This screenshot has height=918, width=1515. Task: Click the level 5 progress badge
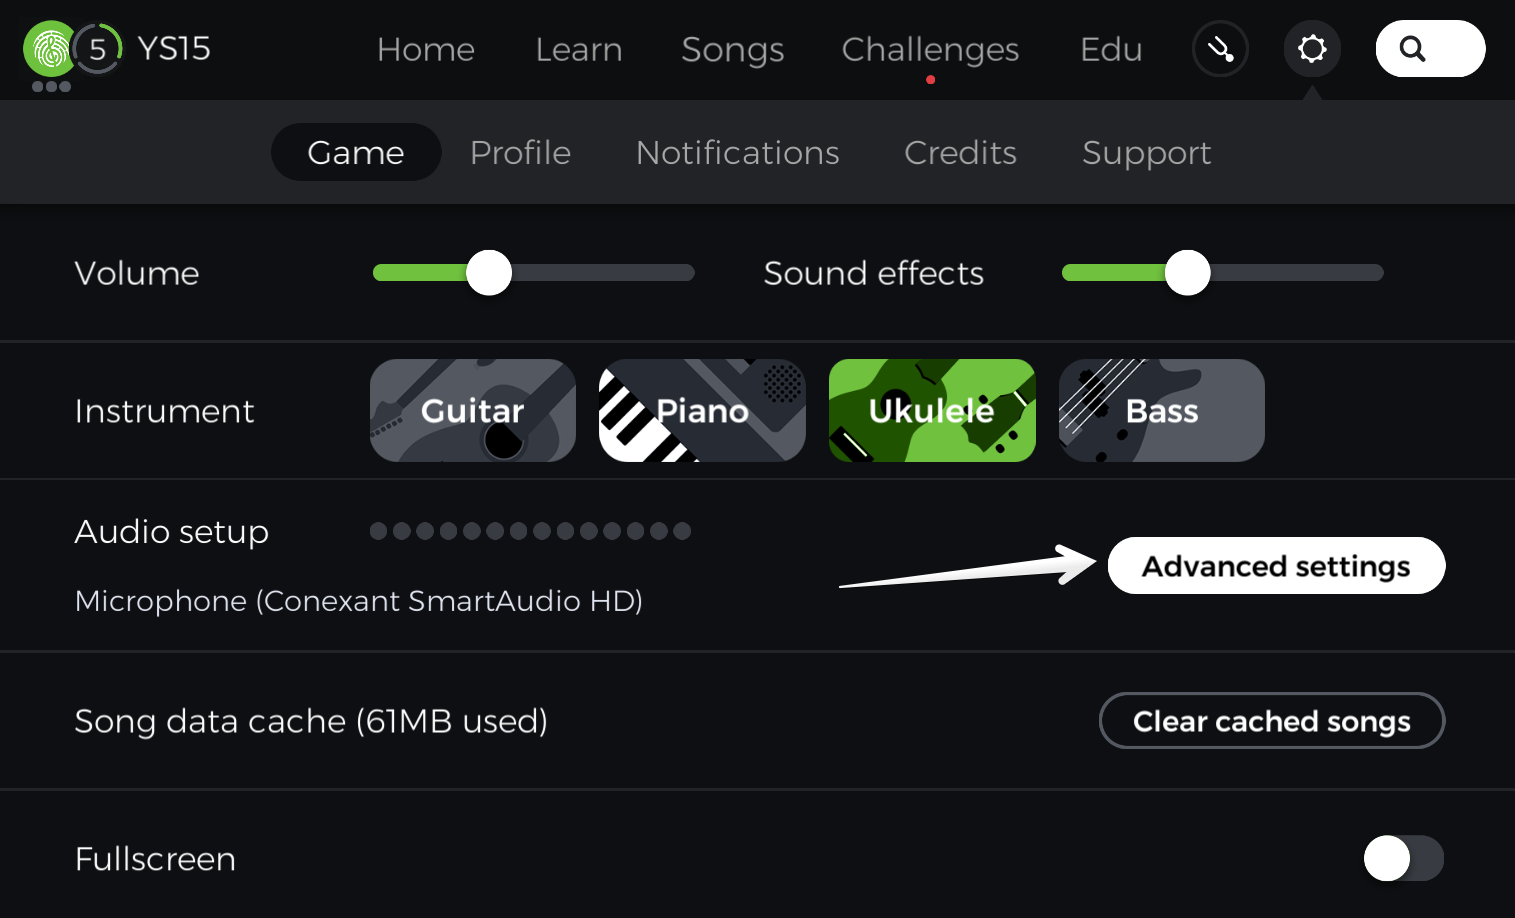click(98, 49)
